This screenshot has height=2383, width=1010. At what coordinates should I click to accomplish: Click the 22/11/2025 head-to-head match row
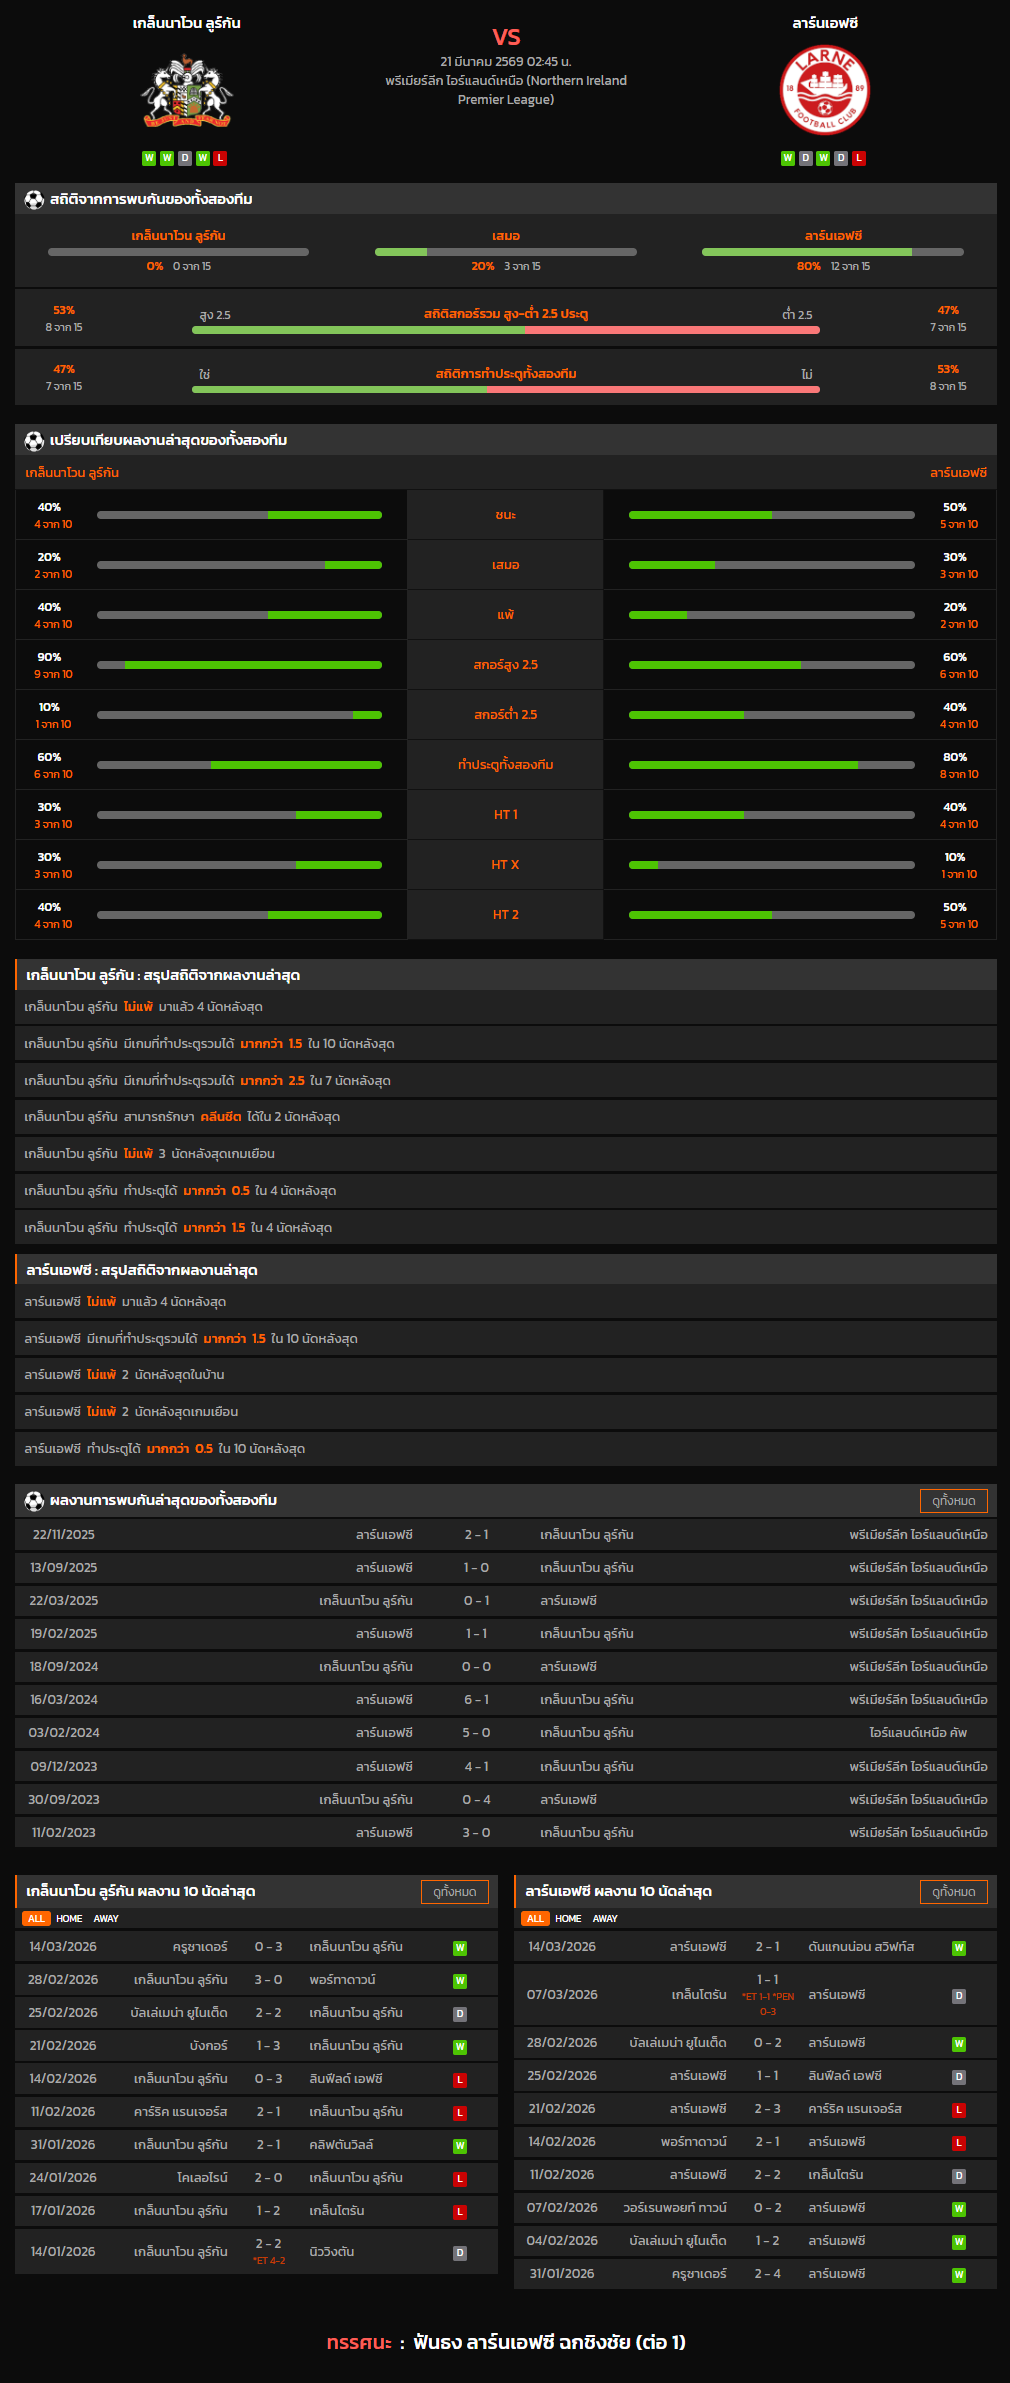(x=505, y=1535)
